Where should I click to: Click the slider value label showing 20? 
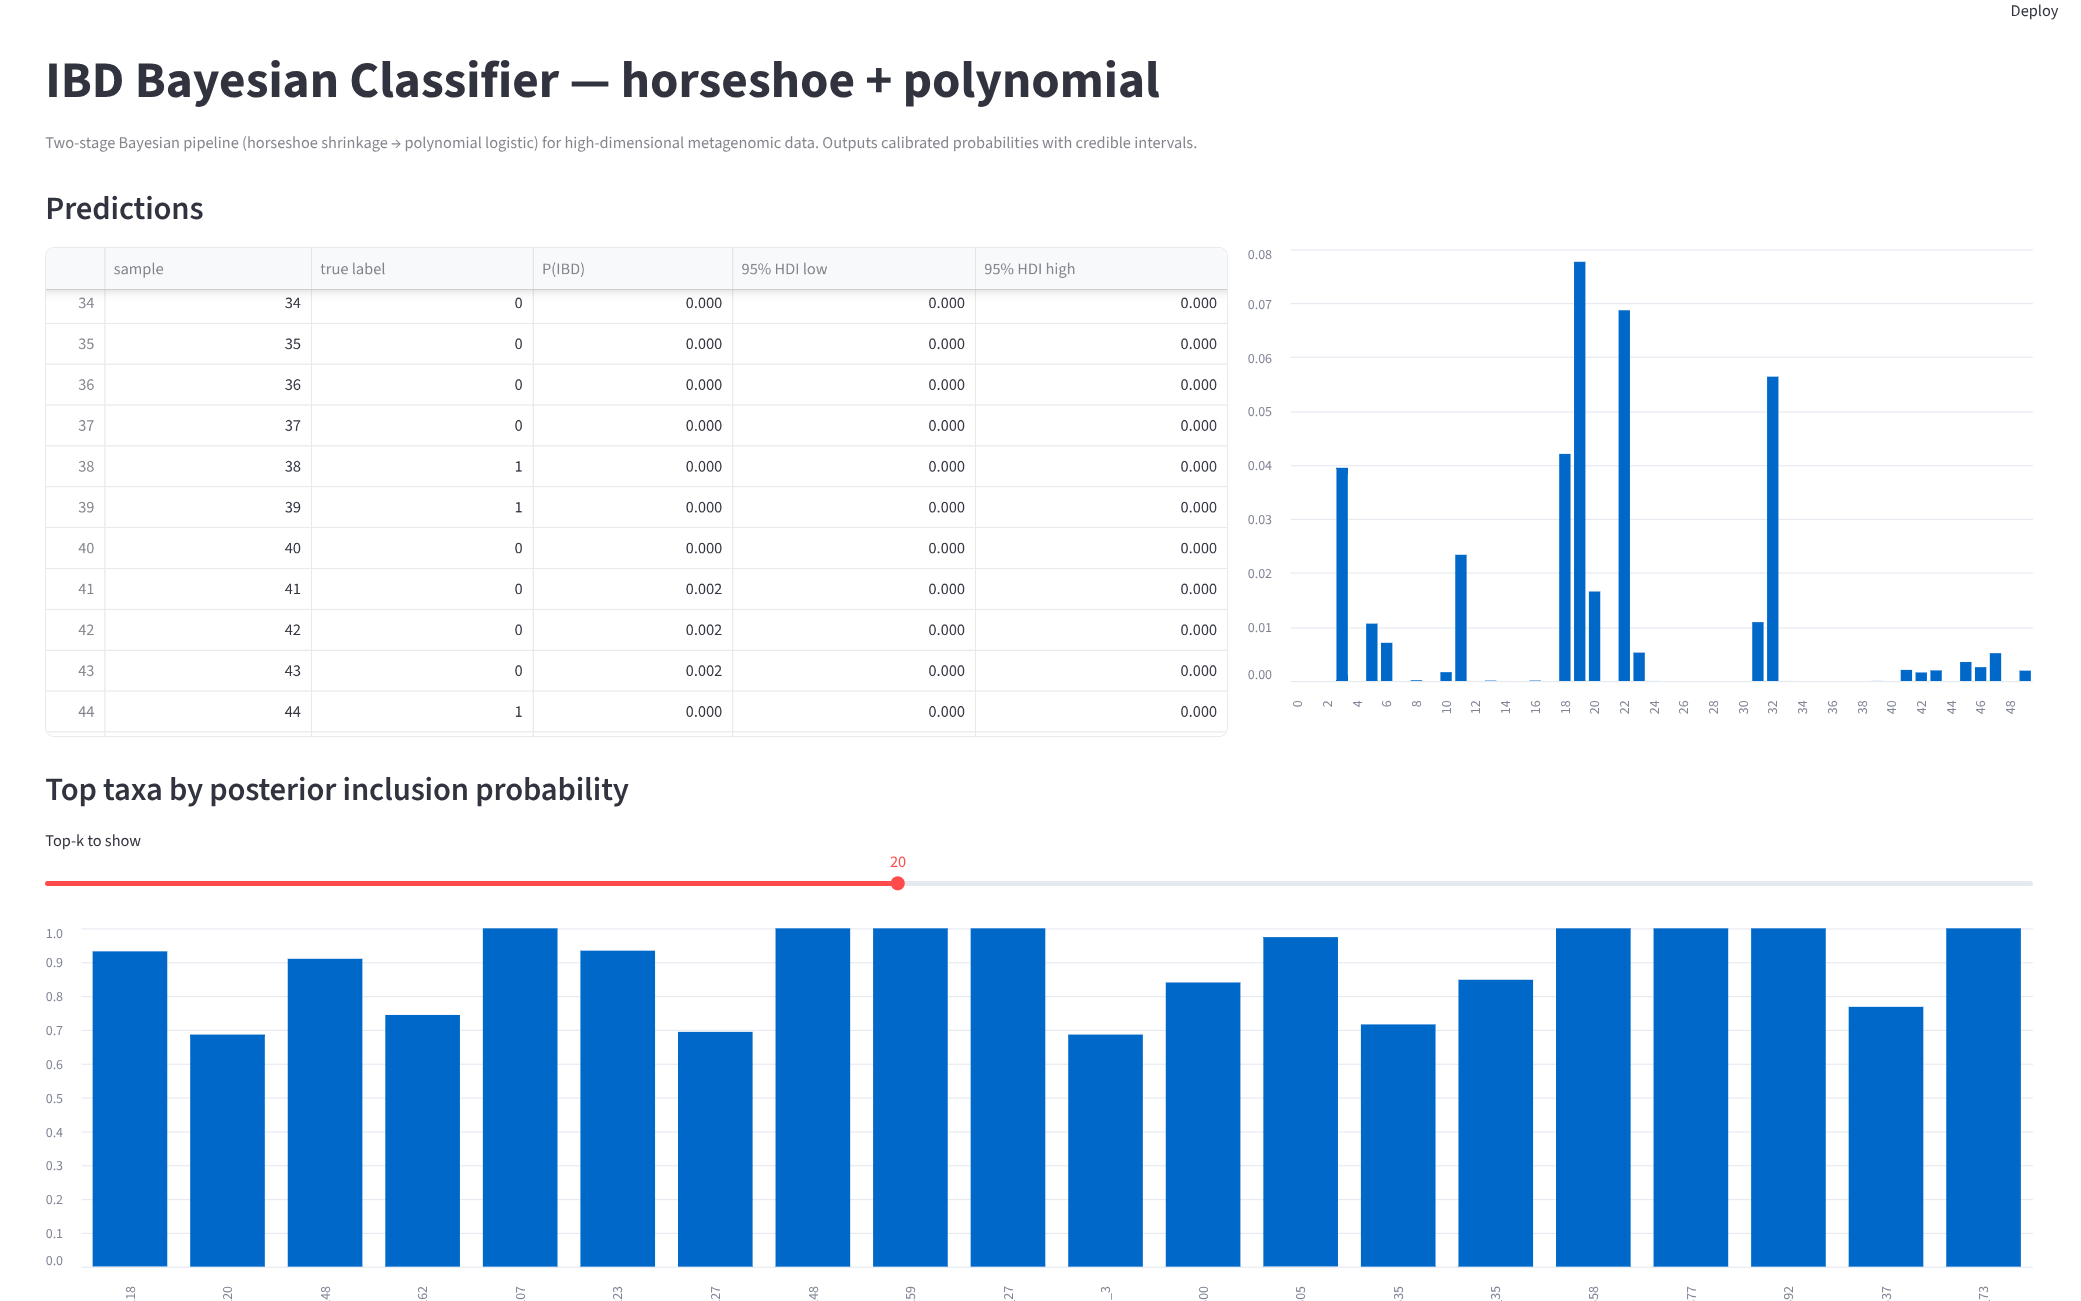[x=897, y=861]
